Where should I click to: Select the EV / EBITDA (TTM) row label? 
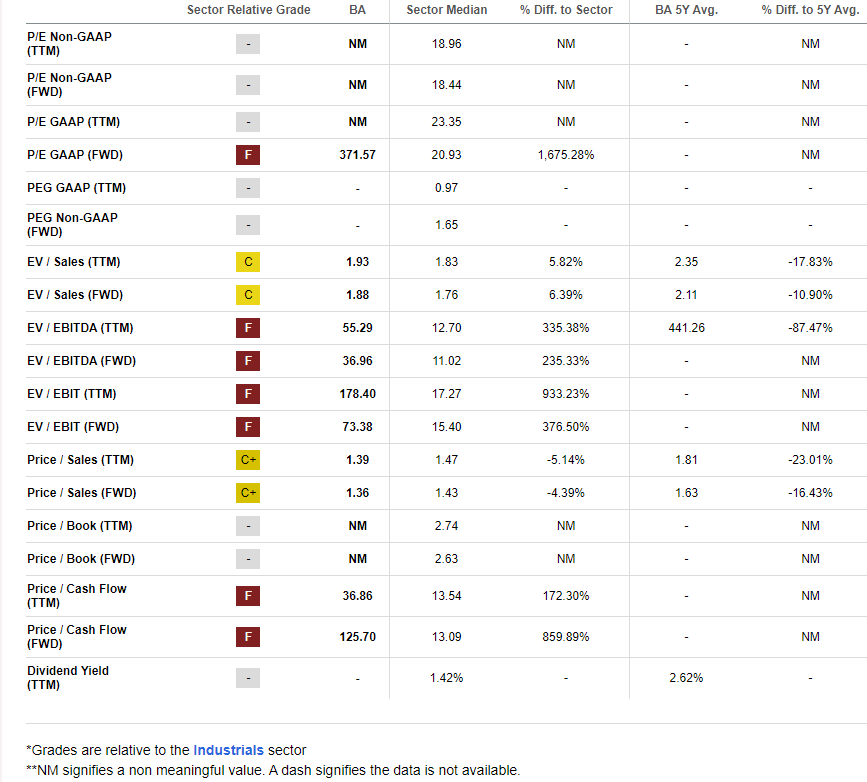[80, 328]
